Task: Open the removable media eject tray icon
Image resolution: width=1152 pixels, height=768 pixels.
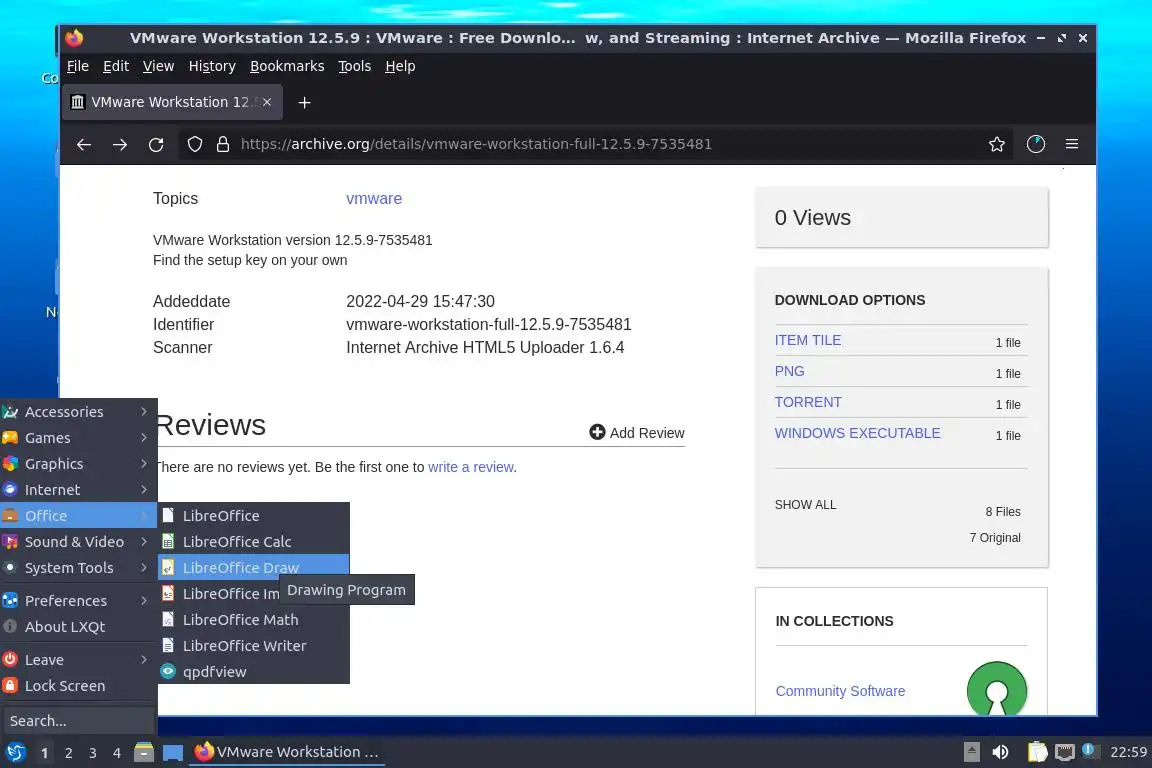Action: point(971,752)
